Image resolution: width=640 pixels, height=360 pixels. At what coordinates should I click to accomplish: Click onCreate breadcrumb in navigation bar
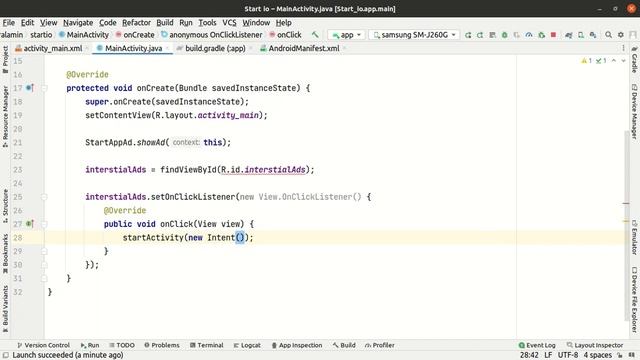click(135, 35)
